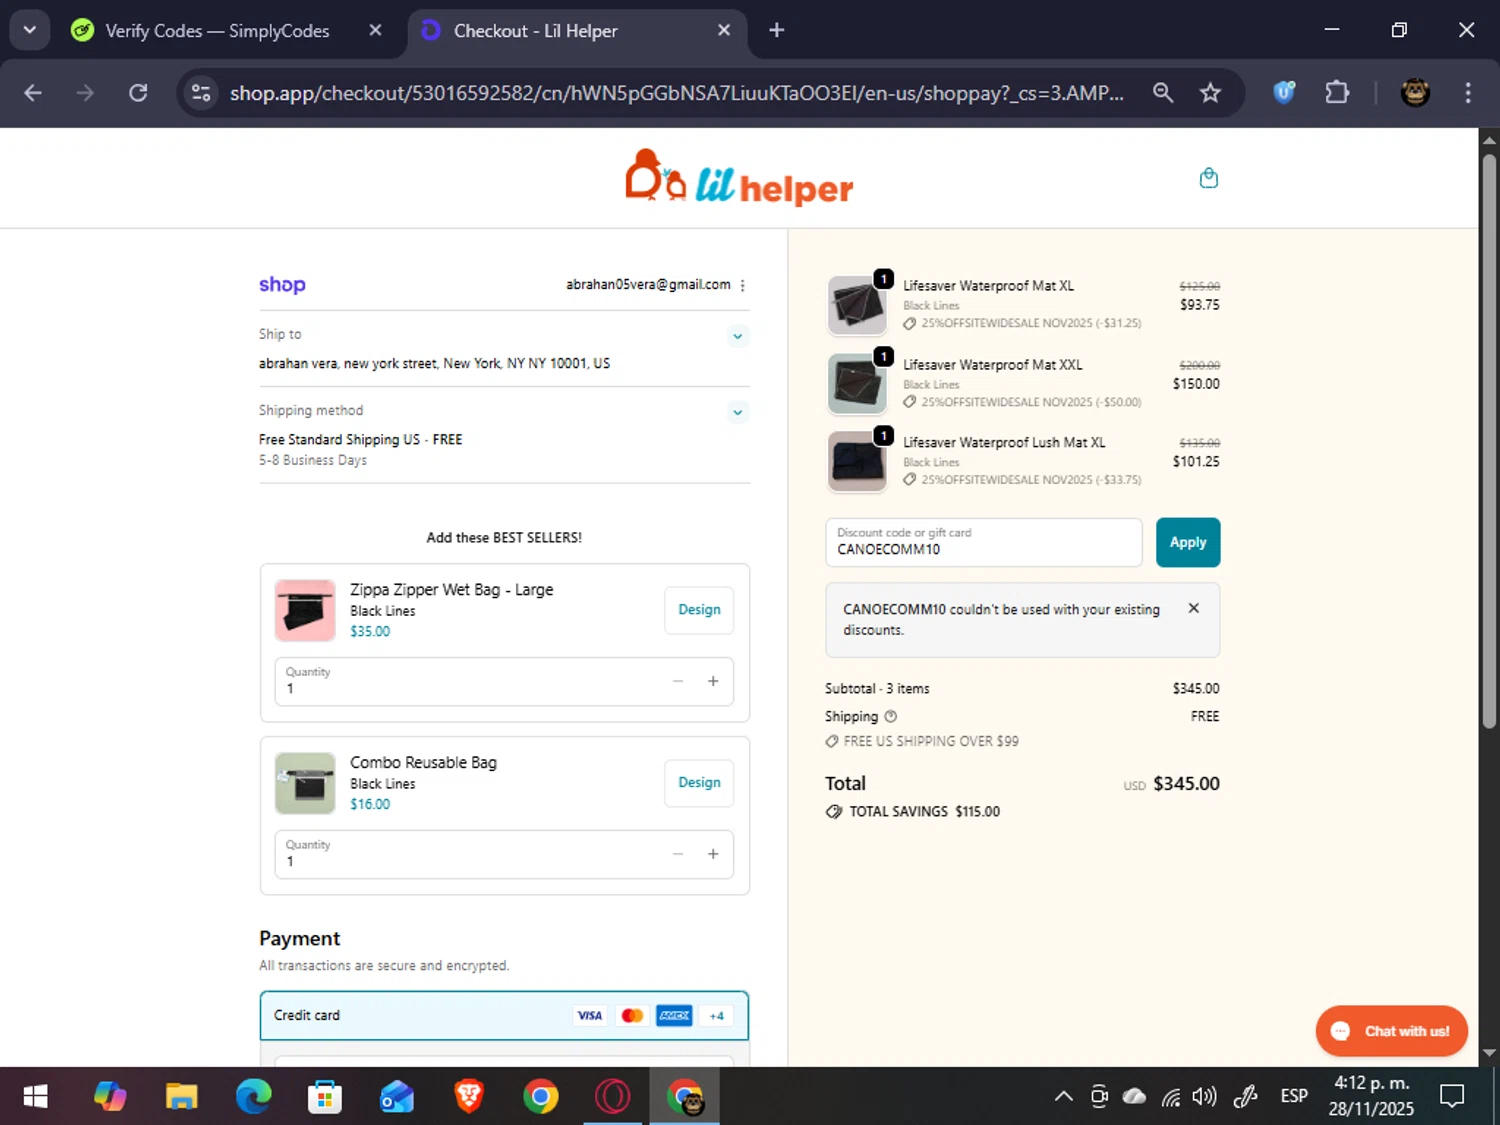Click Zippa Zipper Wet Bag thumbnail
The width and height of the screenshot is (1500, 1125).
pyautogui.click(x=305, y=610)
